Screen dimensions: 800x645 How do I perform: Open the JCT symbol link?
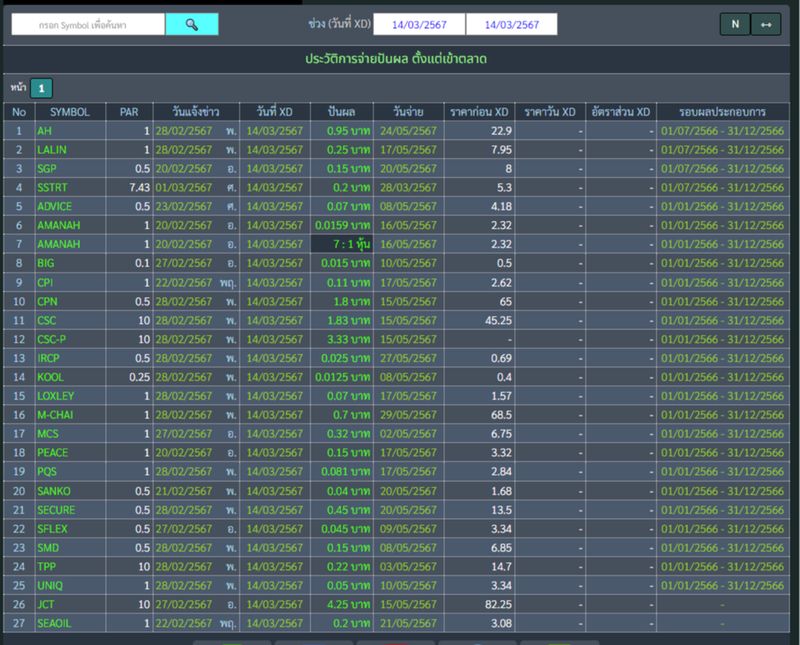point(47,603)
